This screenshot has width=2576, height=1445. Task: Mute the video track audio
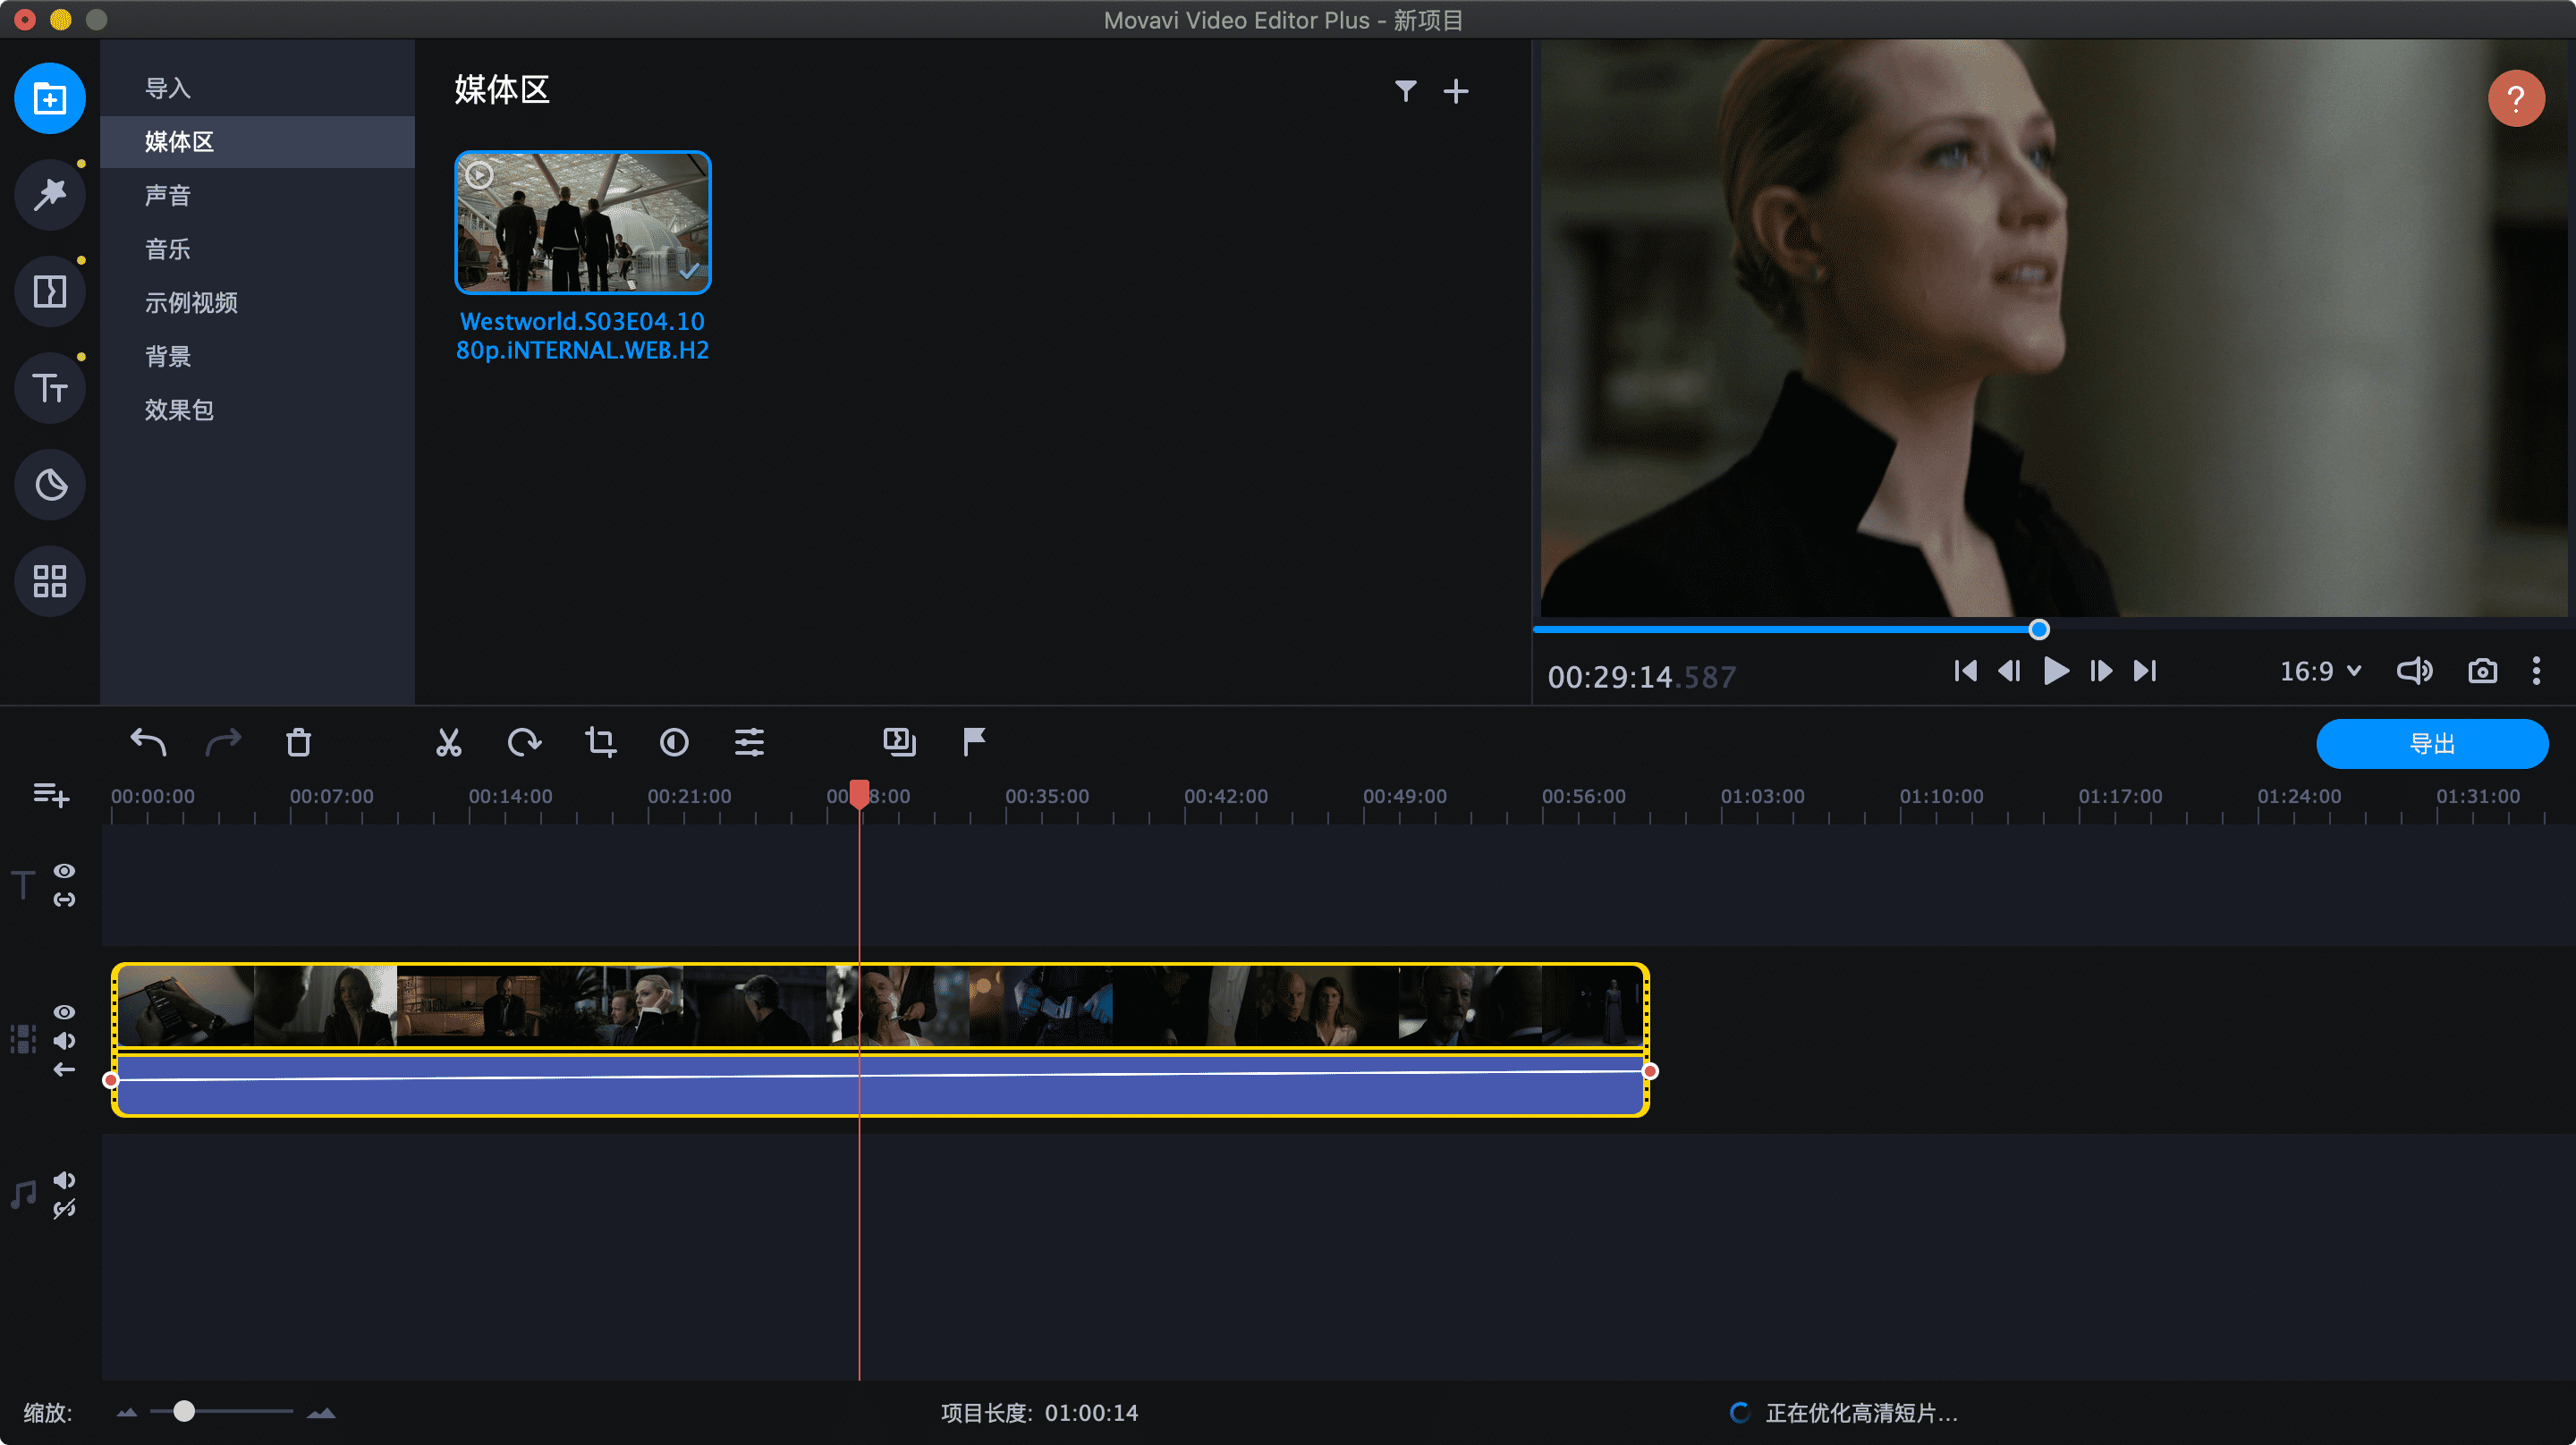click(64, 1041)
